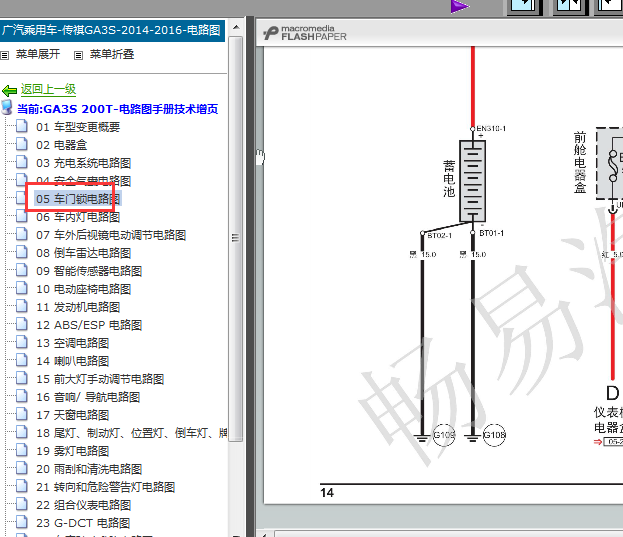Open 13 空调电路图
Image resolution: width=623 pixels, height=537 pixels.
tap(72, 343)
